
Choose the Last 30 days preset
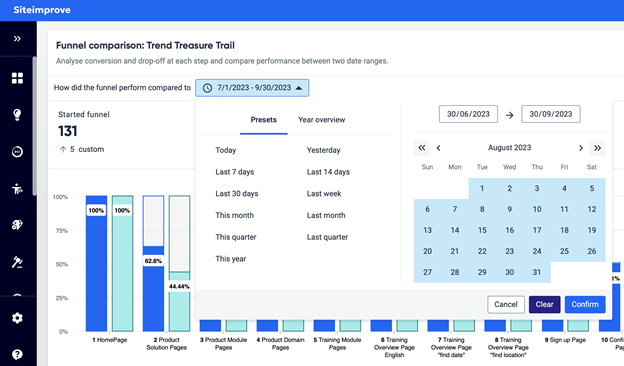[x=237, y=194]
